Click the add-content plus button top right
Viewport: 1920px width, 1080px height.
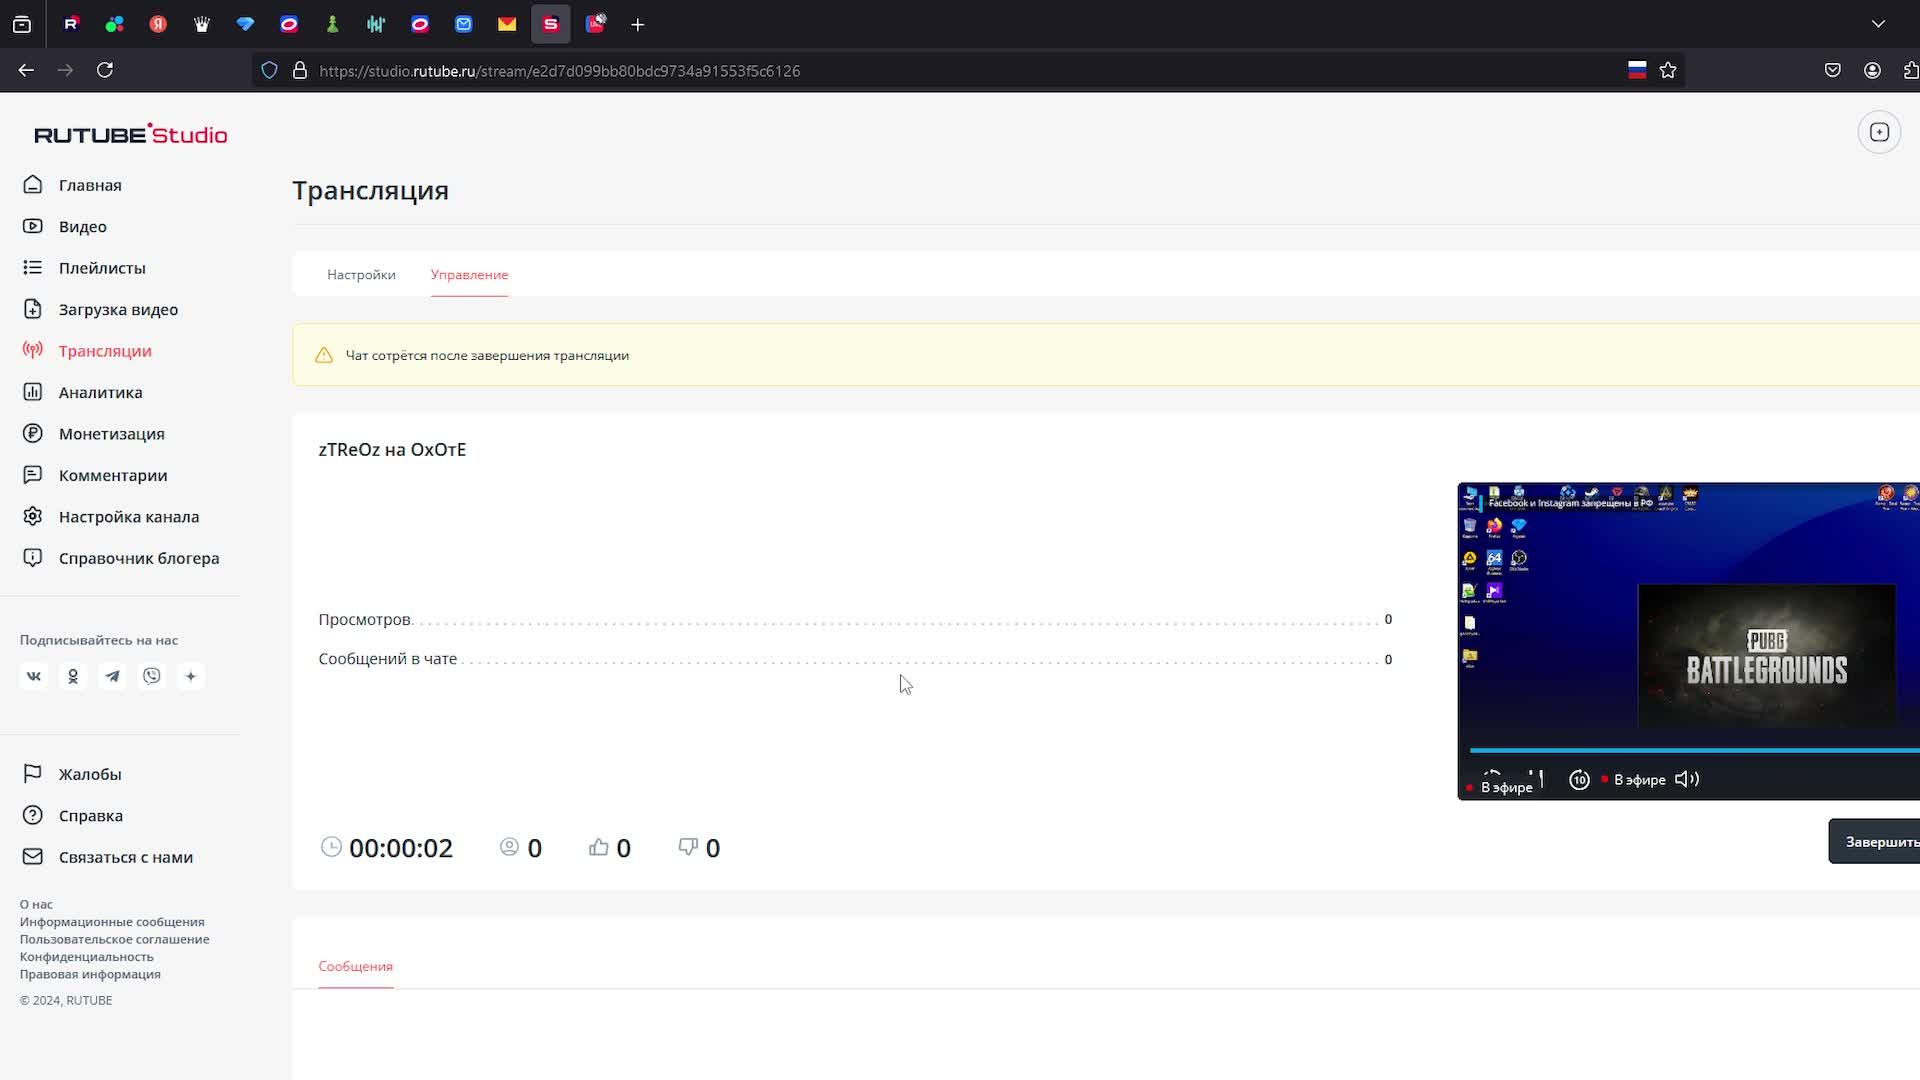pyautogui.click(x=1879, y=132)
